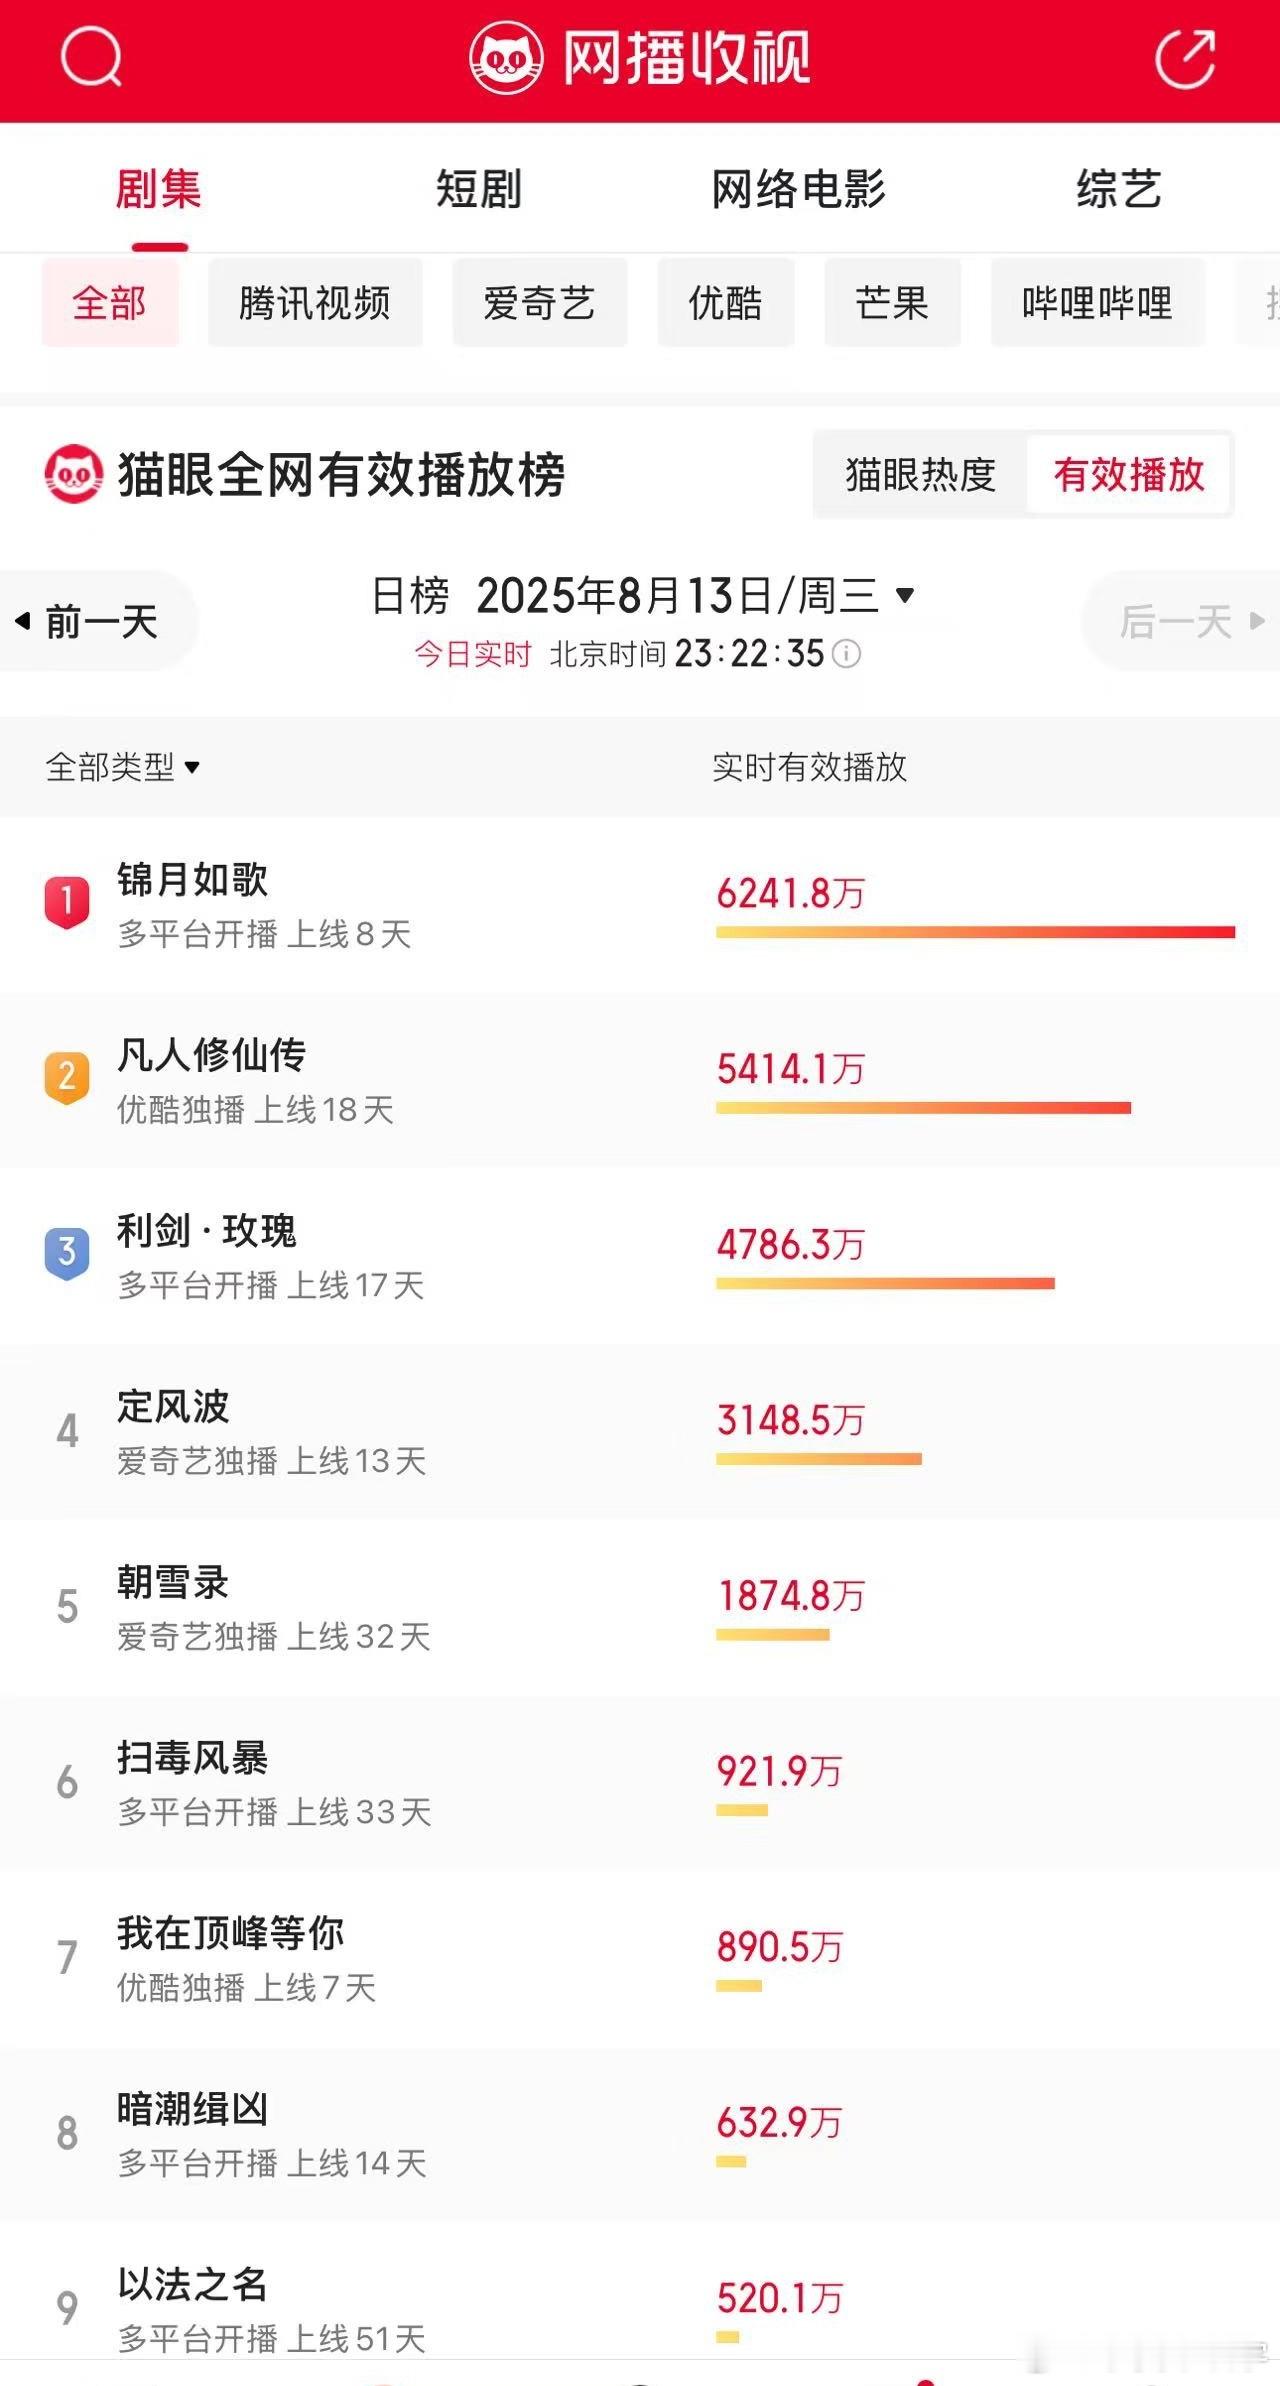Tap the Maoyan cat logo in header
The width and height of the screenshot is (1280, 2386).
pos(507,58)
